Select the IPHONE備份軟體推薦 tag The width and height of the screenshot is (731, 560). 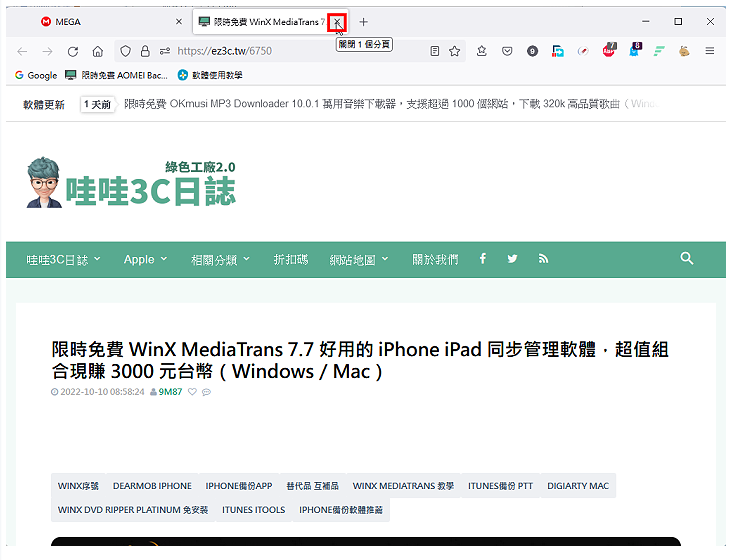click(341, 510)
